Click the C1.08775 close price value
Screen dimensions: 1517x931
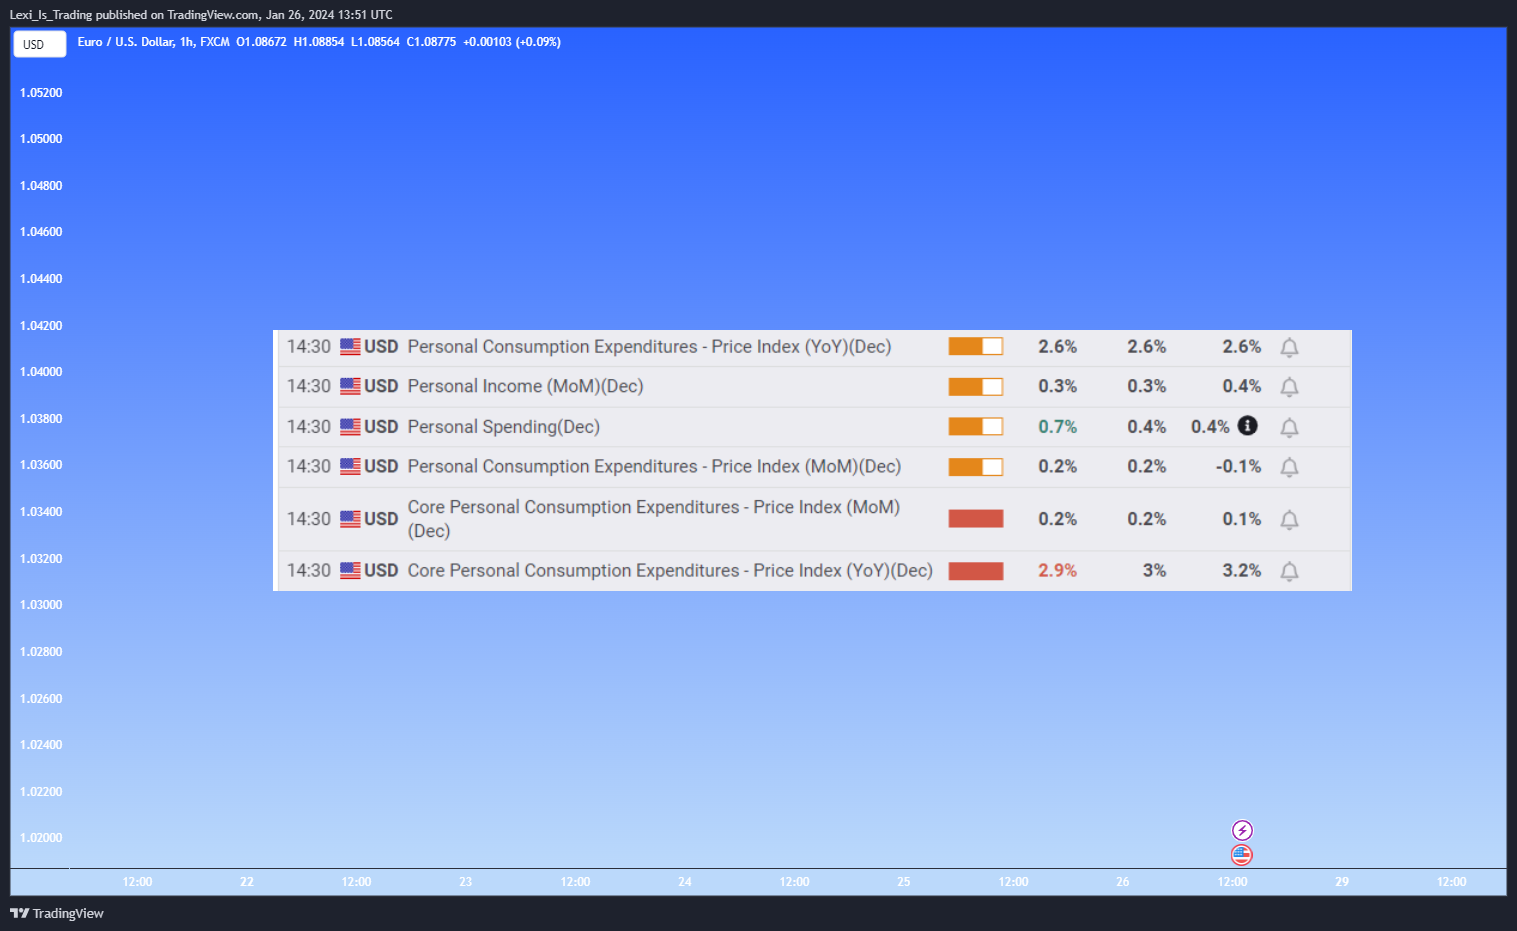click(x=431, y=42)
